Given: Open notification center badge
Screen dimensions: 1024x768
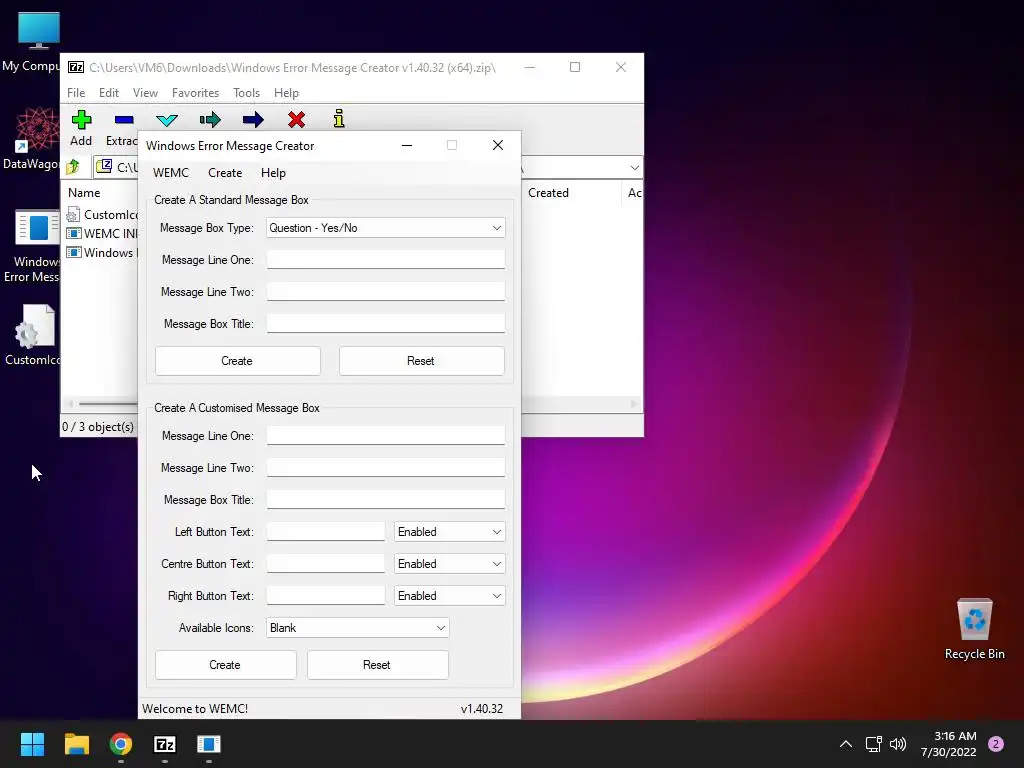Looking at the screenshot, I should pos(996,744).
